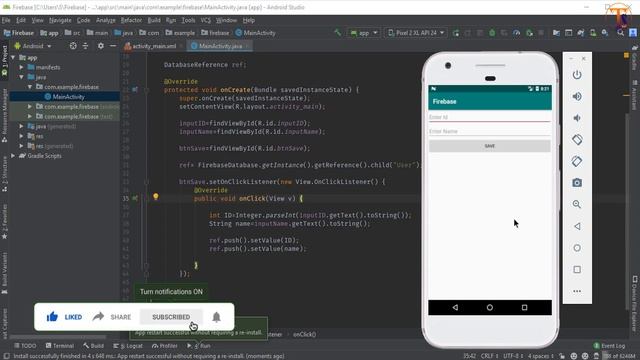Open the emulator extended controls (three dots)
Viewport: 640px width, 360px height.
(x=577, y=291)
